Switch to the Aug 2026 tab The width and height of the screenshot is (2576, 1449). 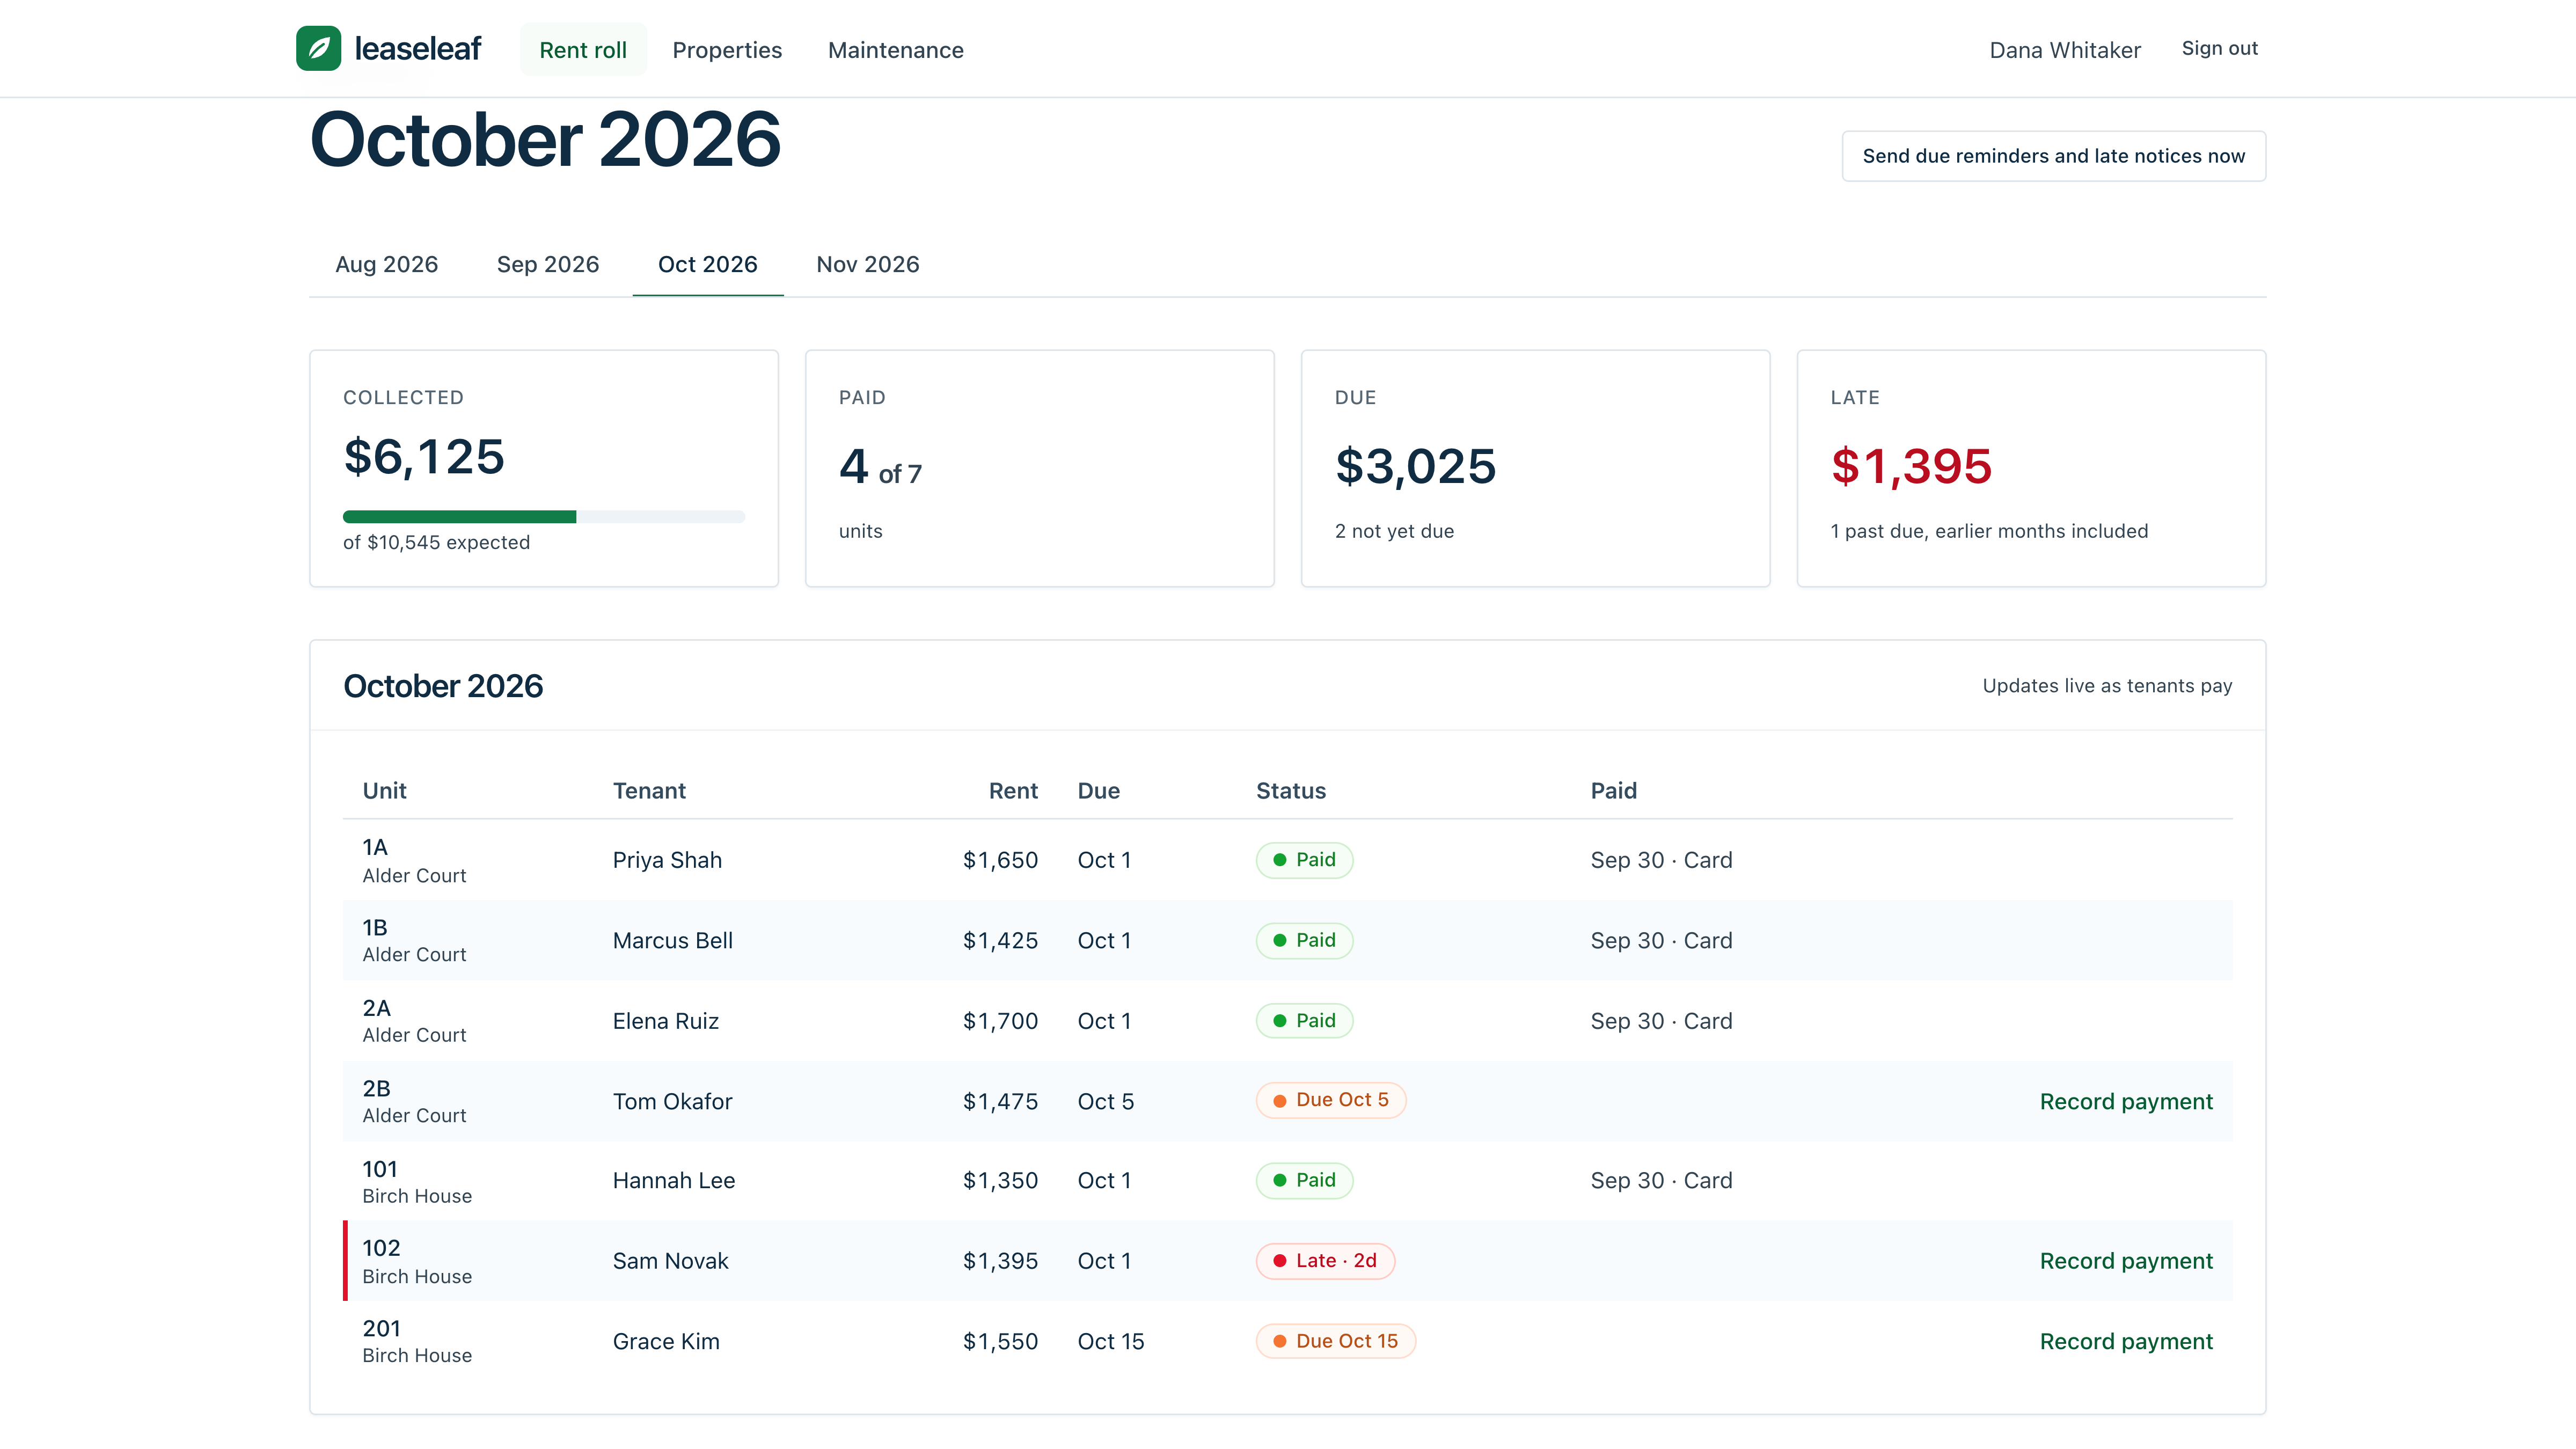point(386,264)
